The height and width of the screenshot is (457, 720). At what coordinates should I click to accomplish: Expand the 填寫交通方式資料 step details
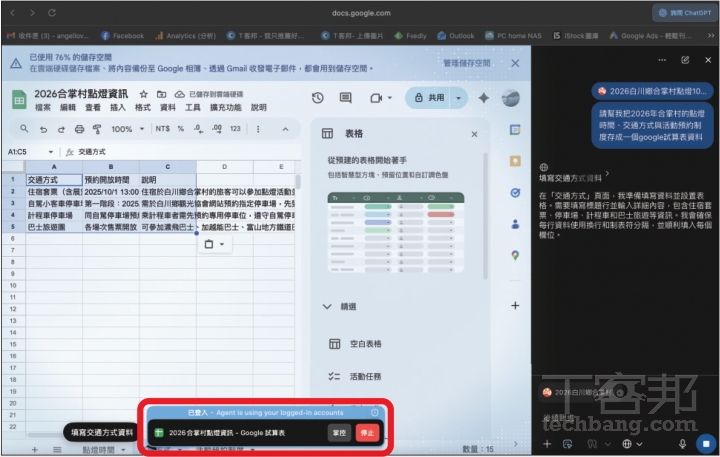[608, 174]
